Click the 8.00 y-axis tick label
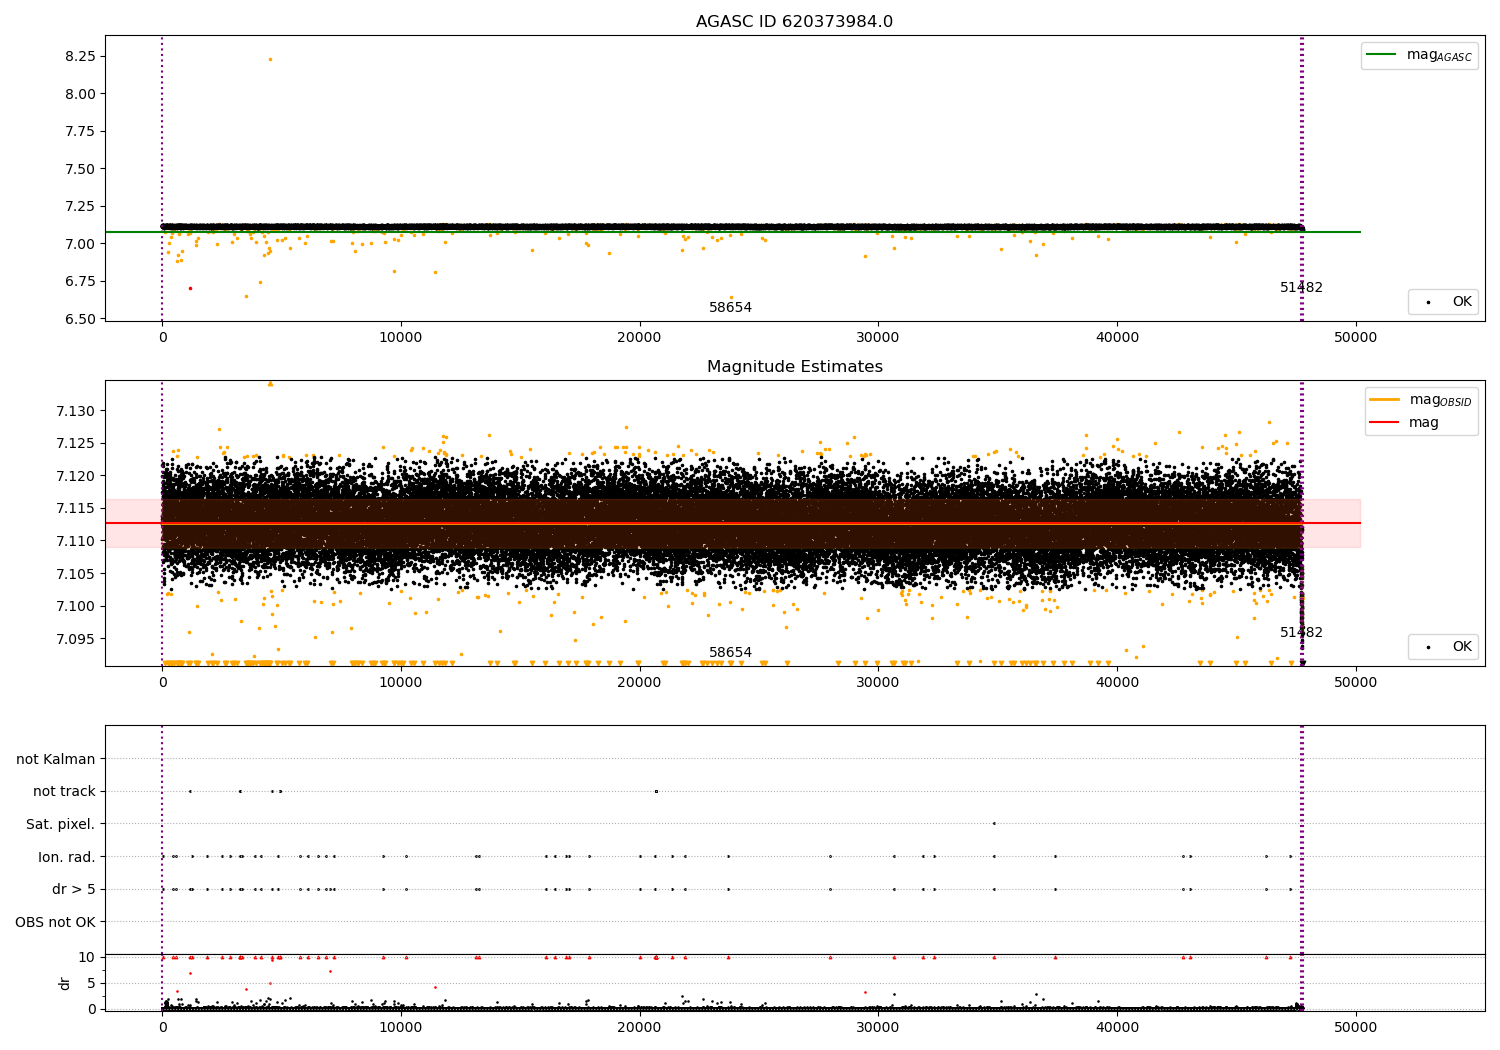Viewport: 1500px width, 1050px height. pyautogui.click(x=79, y=94)
